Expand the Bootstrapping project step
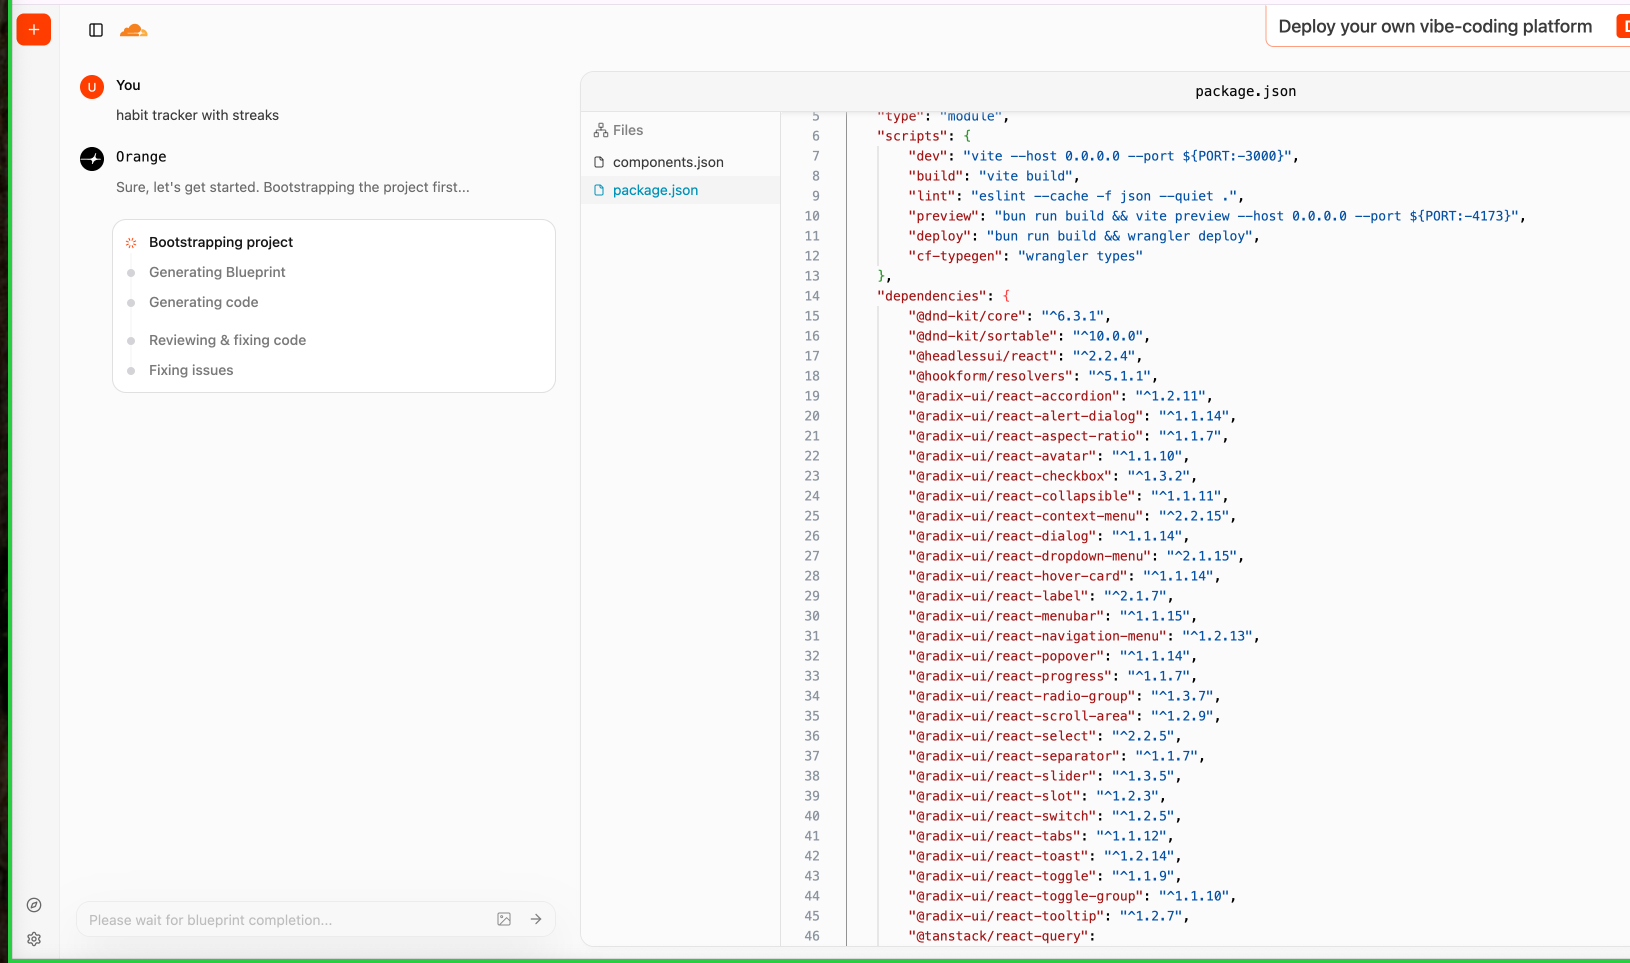Image resolution: width=1630 pixels, height=963 pixels. tap(220, 242)
